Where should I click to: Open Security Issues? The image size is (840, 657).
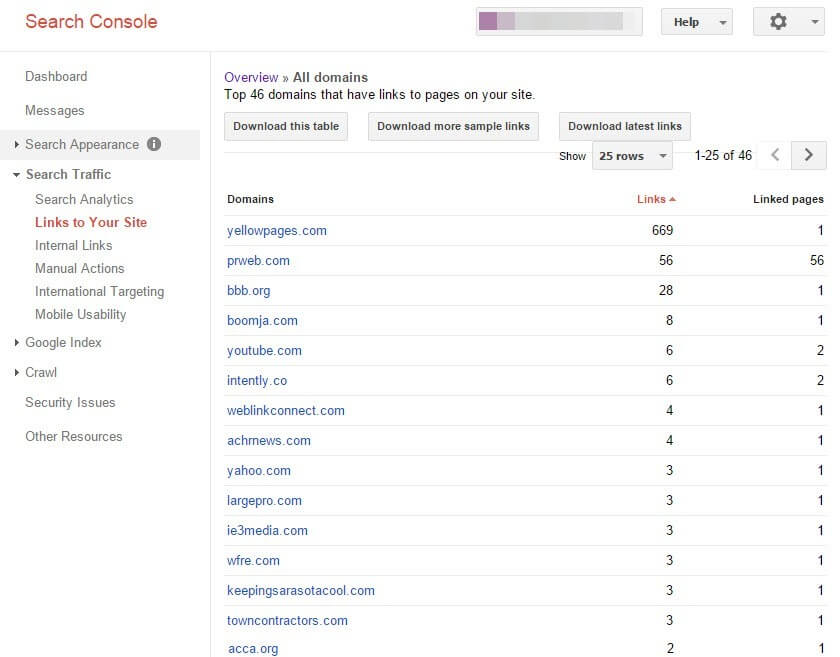tap(70, 402)
